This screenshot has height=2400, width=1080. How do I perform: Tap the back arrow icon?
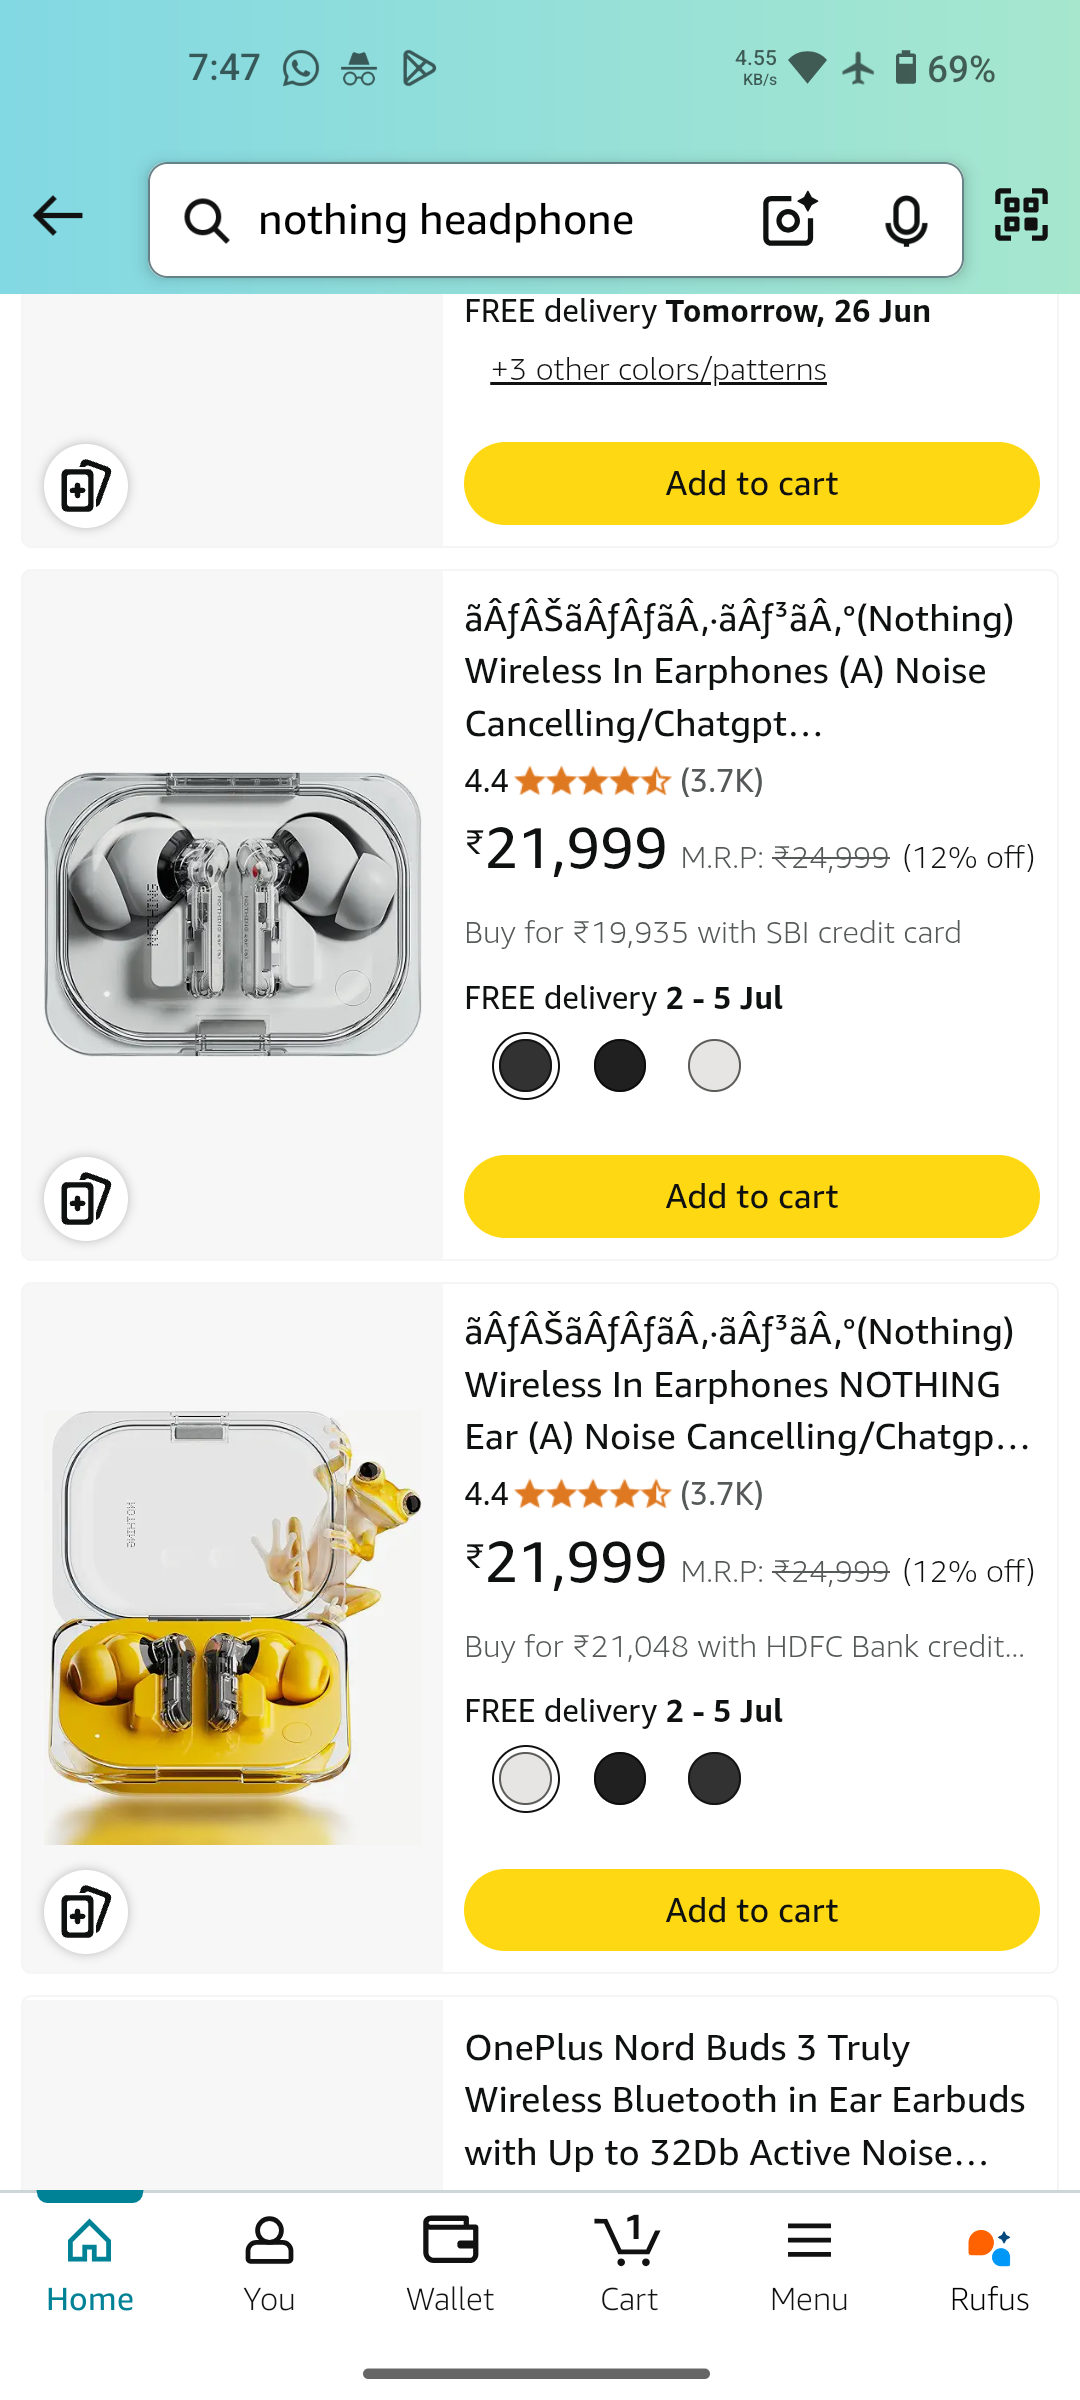point(57,216)
